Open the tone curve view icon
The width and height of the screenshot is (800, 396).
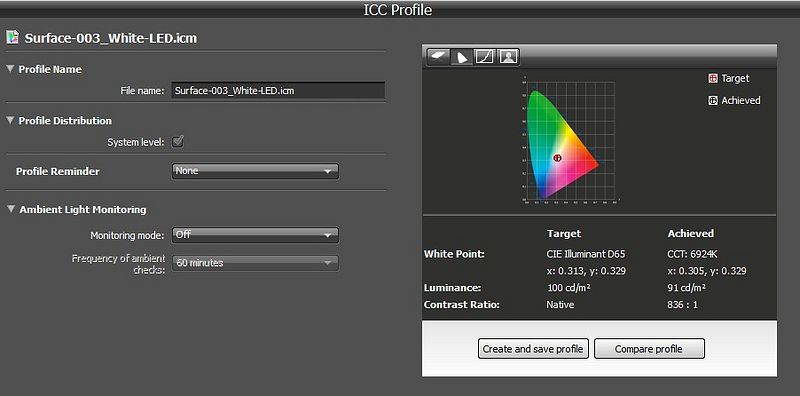[484, 57]
